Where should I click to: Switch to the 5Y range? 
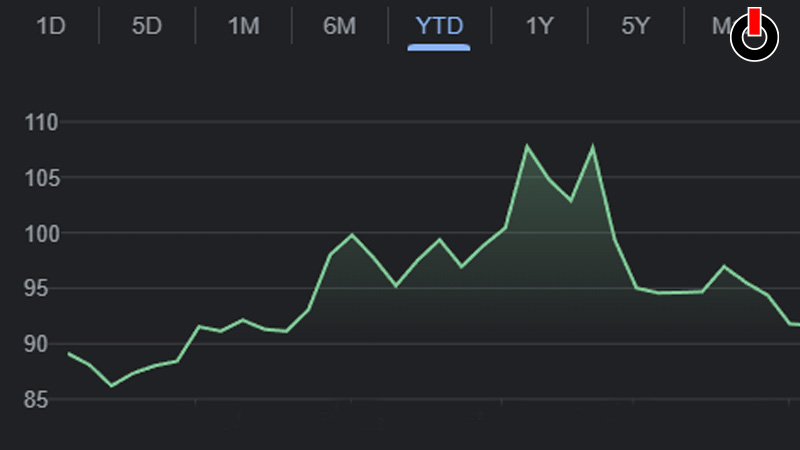[x=636, y=26]
